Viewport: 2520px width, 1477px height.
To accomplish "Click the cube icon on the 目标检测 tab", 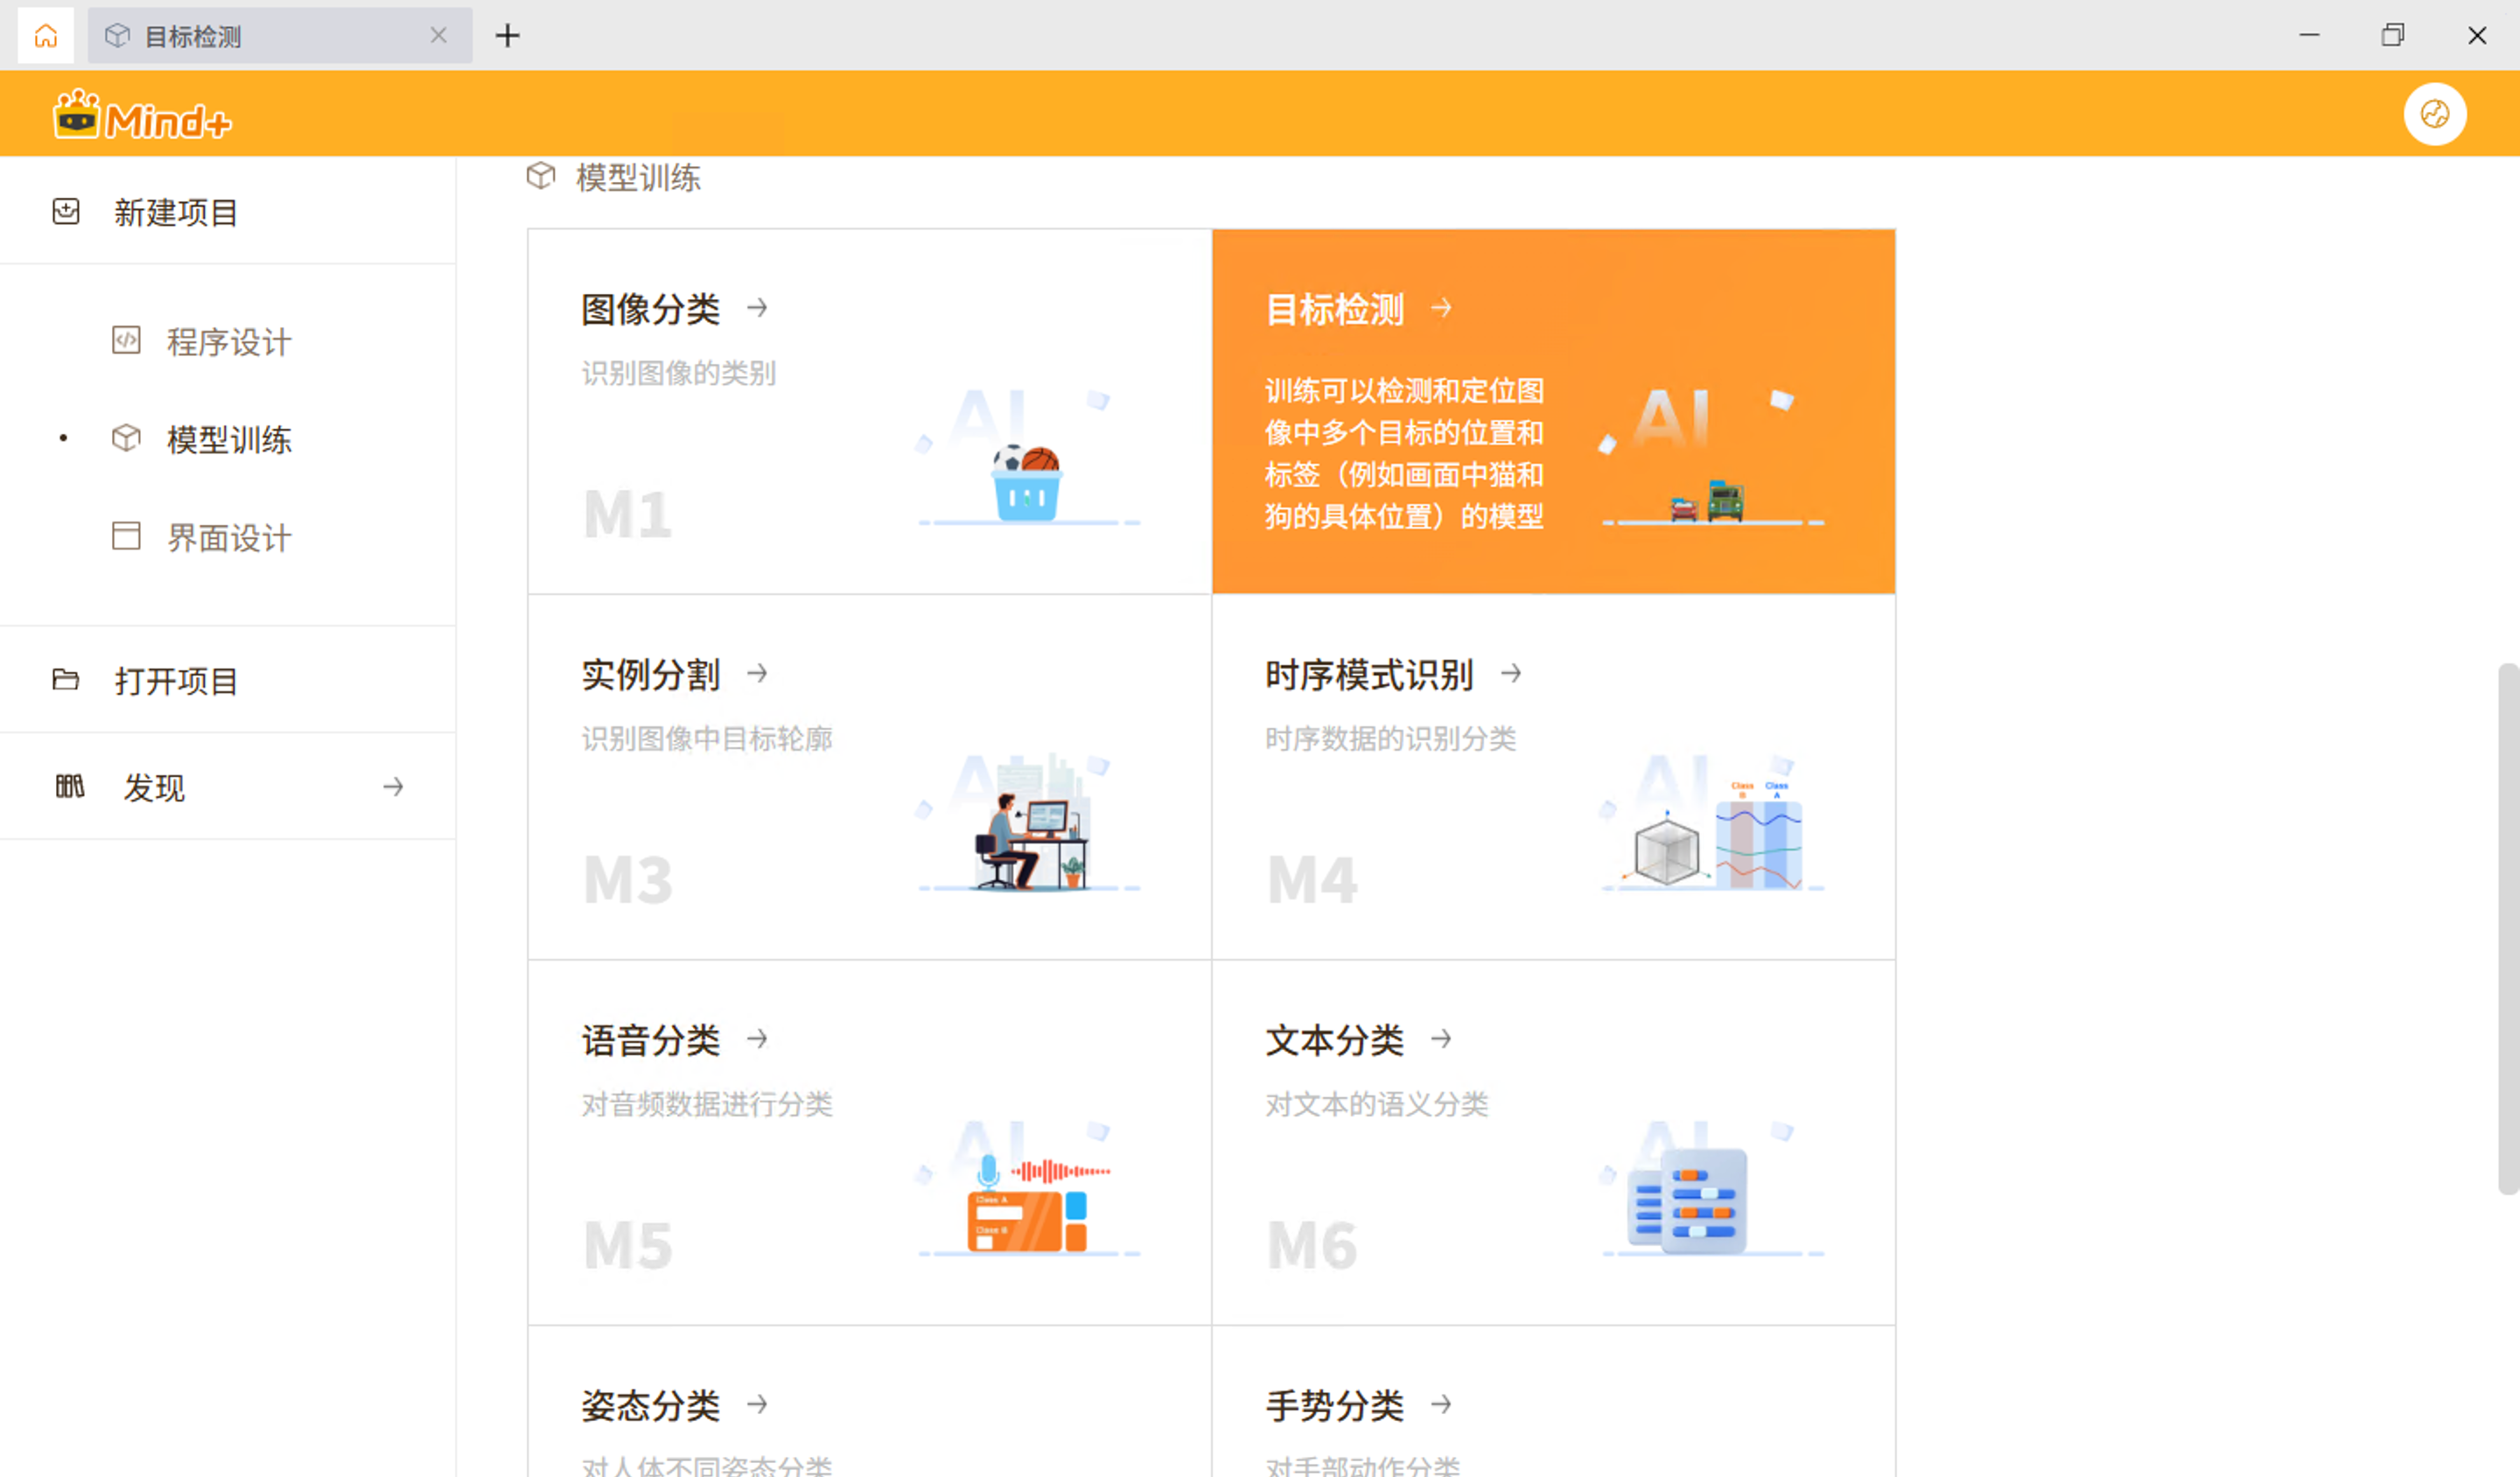I will point(117,35).
